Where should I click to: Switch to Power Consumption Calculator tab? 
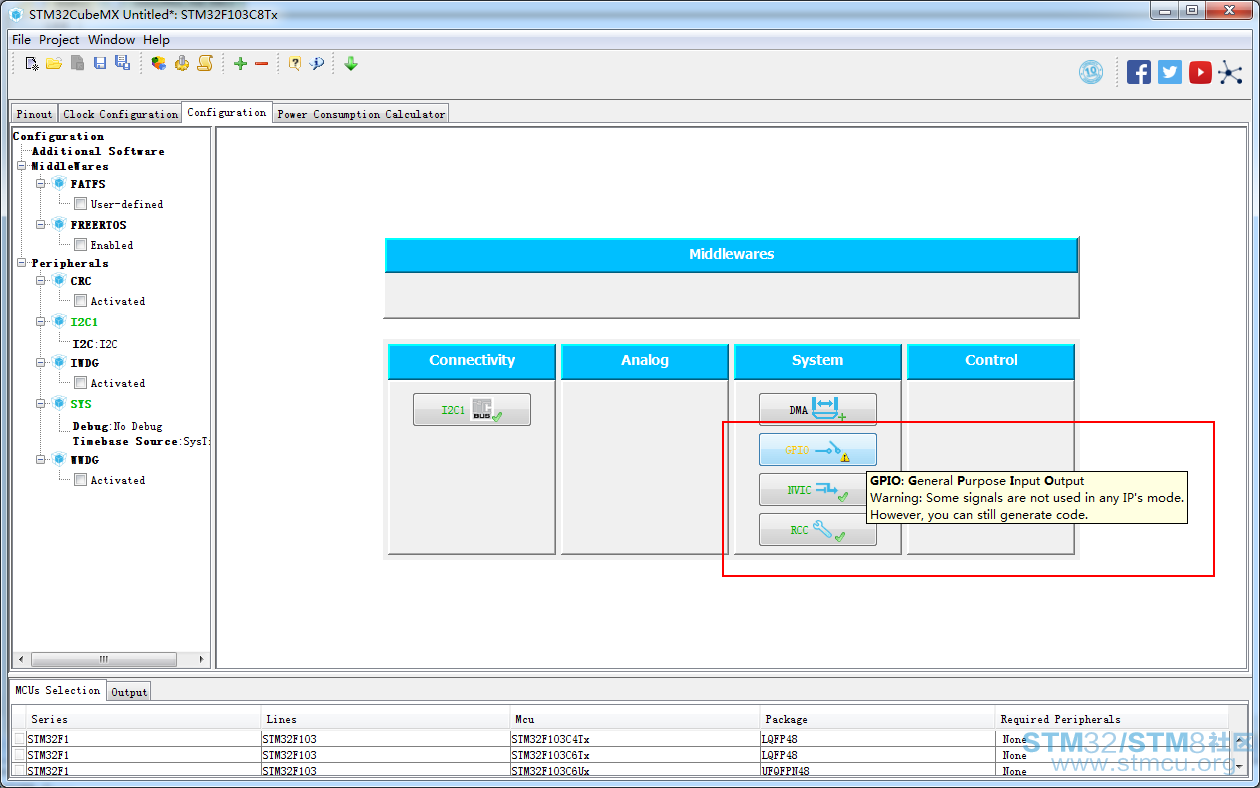(x=361, y=114)
